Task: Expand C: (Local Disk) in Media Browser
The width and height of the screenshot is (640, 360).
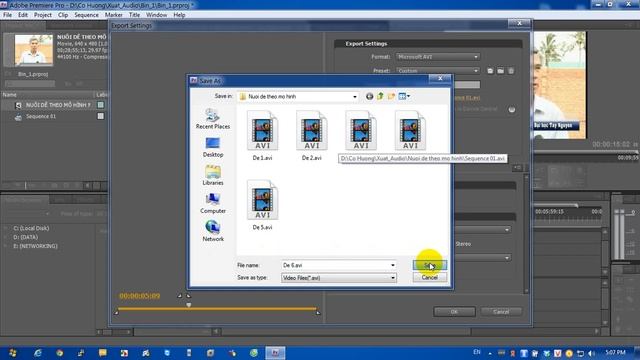Action: coord(6,229)
